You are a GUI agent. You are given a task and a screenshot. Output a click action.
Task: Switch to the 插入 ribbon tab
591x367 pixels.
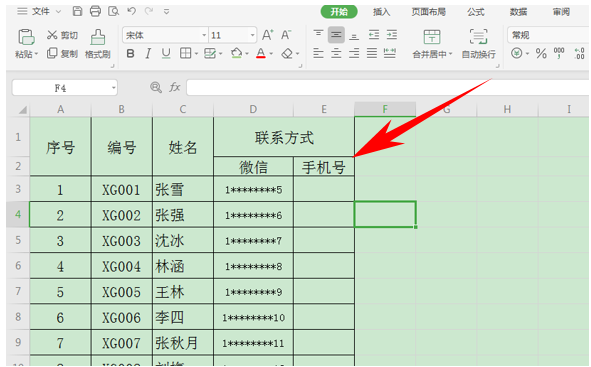pyautogui.click(x=381, y=12)
